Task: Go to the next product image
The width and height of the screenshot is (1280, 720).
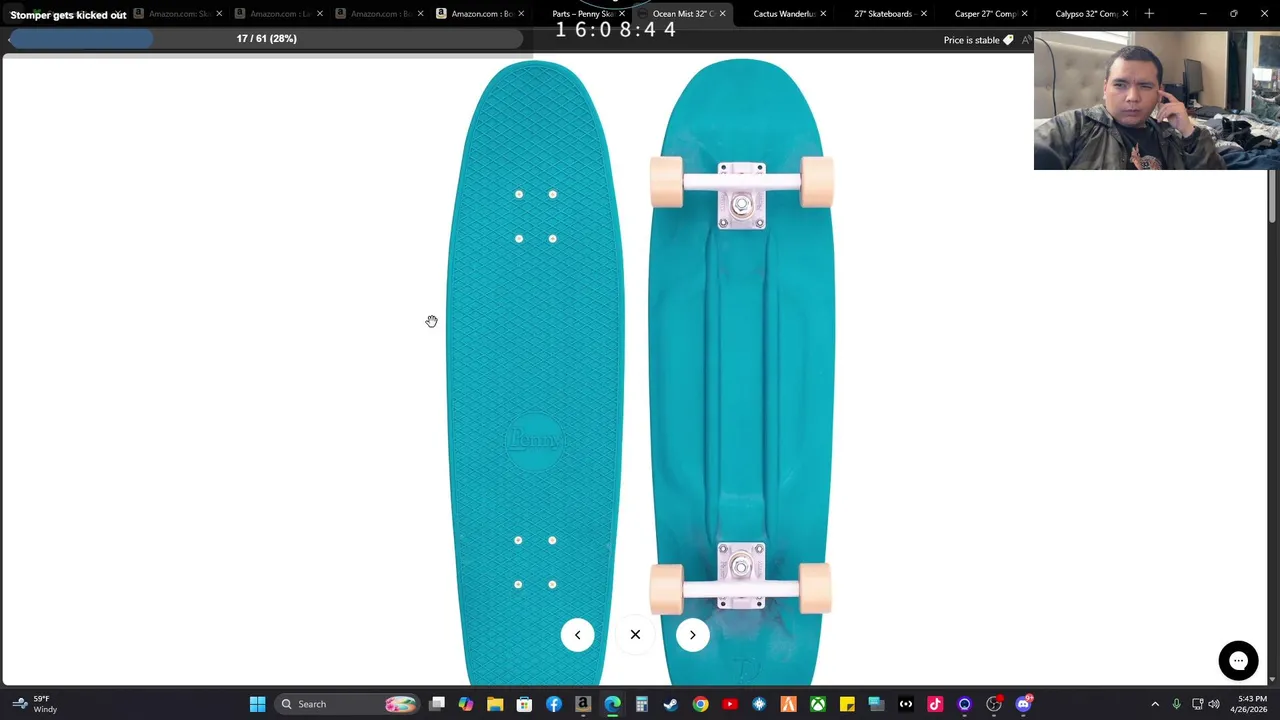Action: click(692, 635)
